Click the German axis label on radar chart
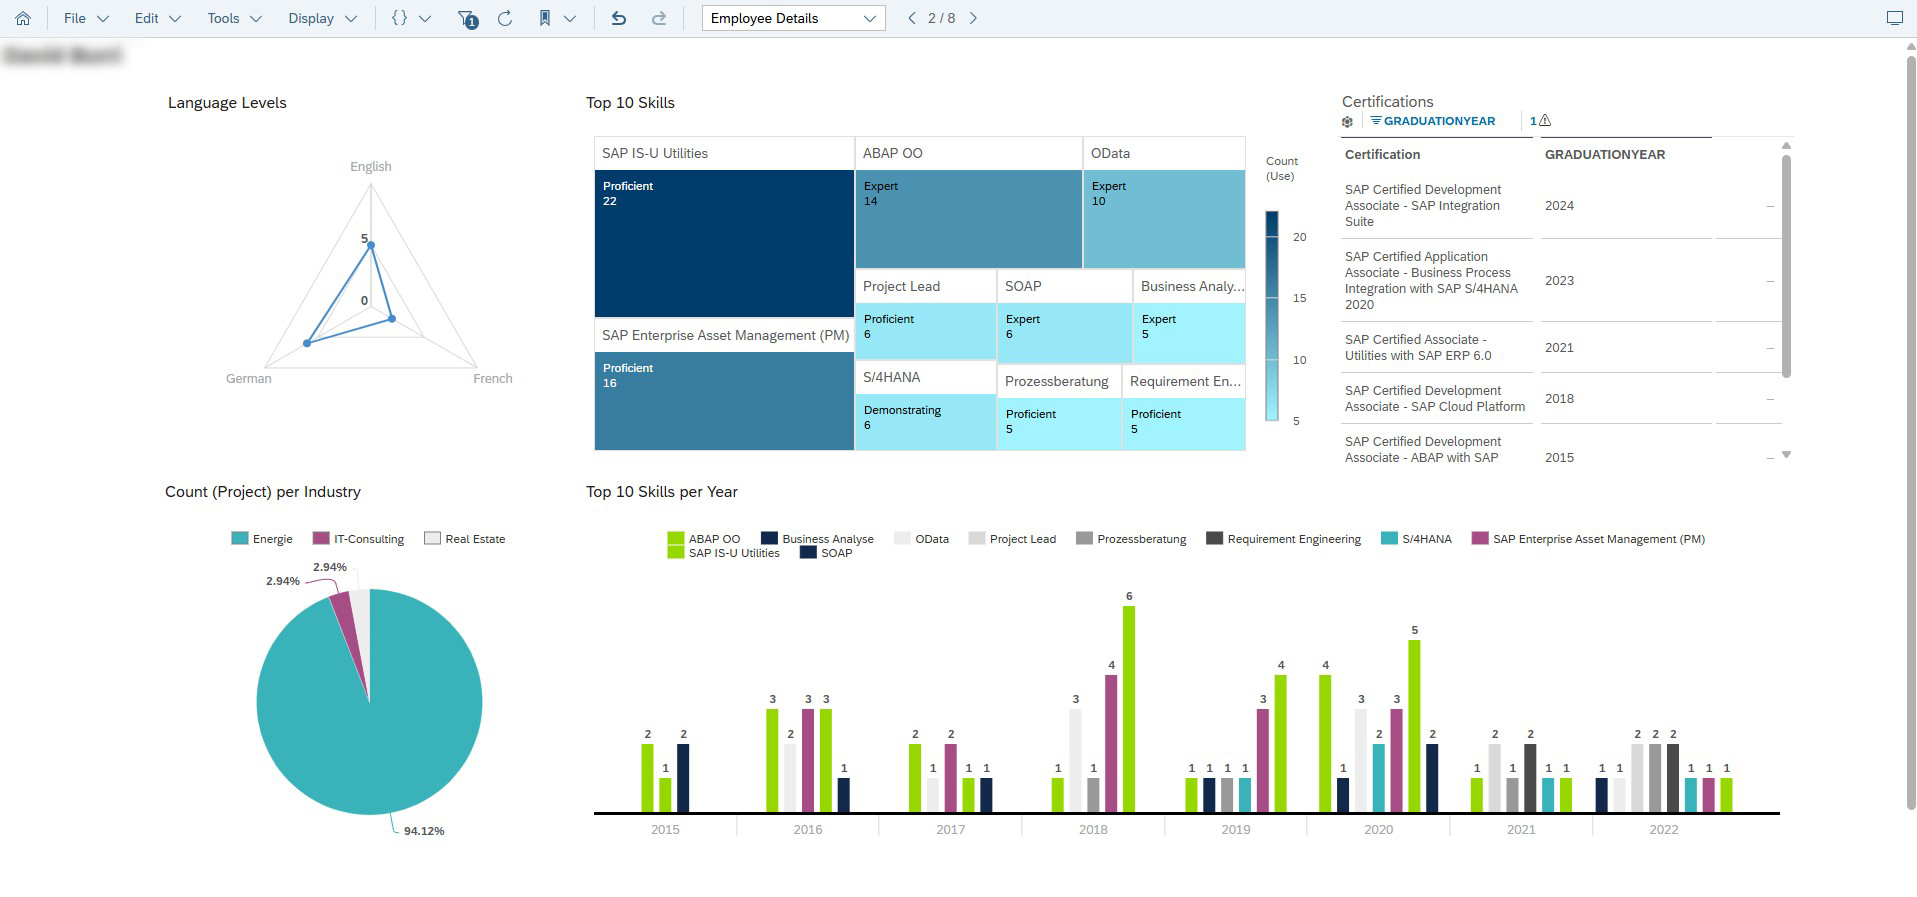Viewport: 1917px width, 897px height. coord(248,378)
